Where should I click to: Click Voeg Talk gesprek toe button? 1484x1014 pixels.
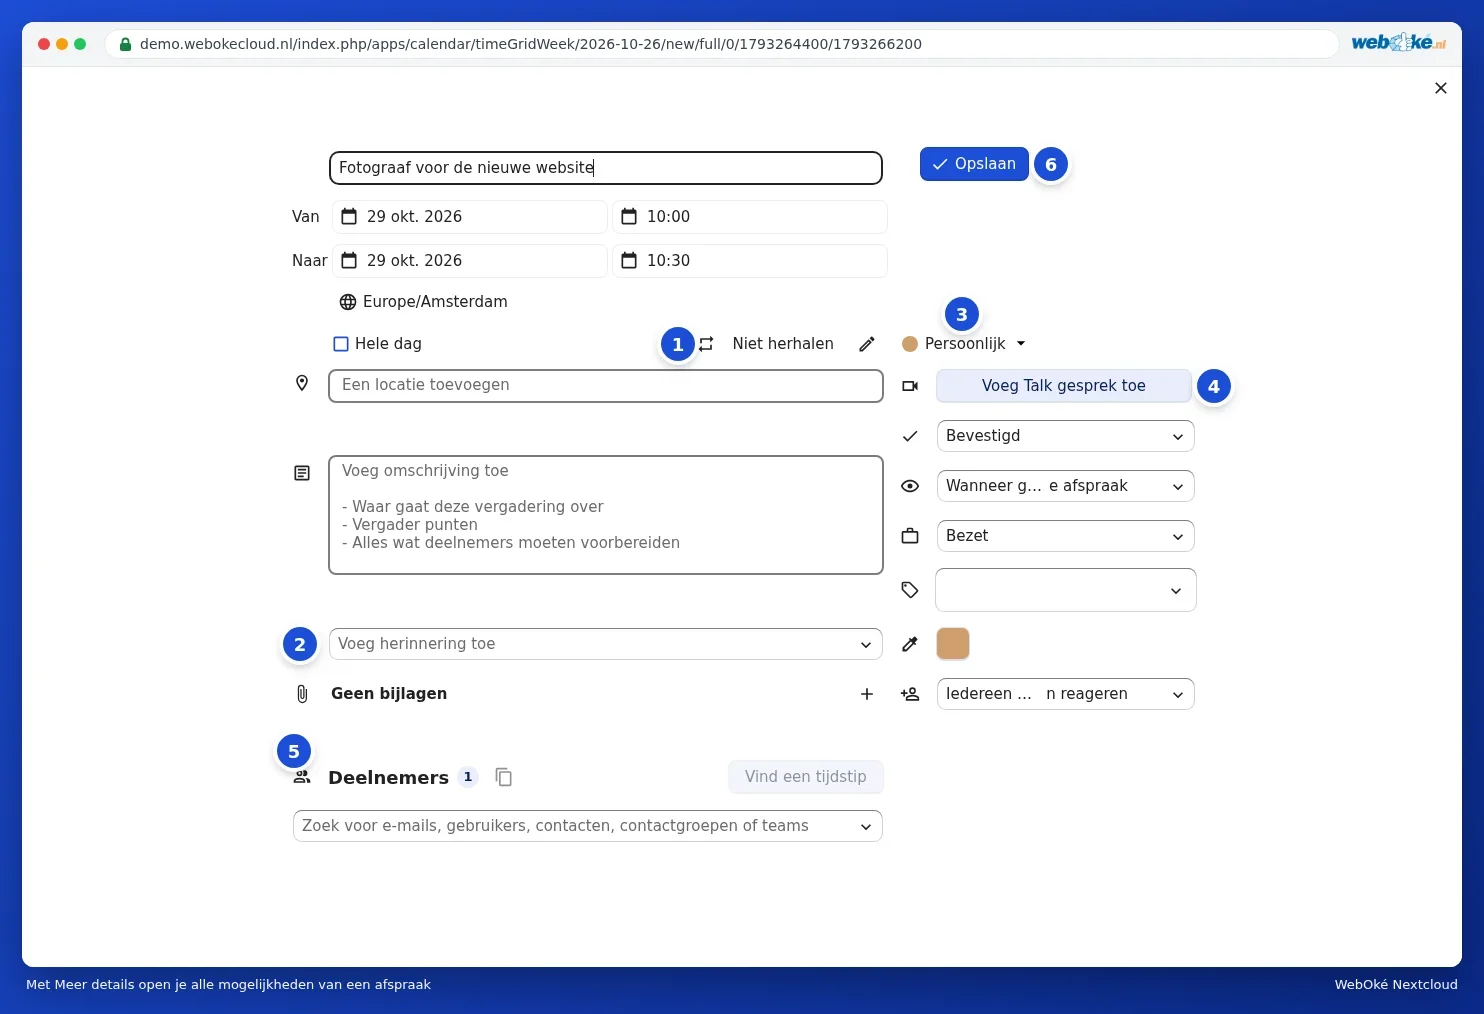click(x=1064, y=386)
